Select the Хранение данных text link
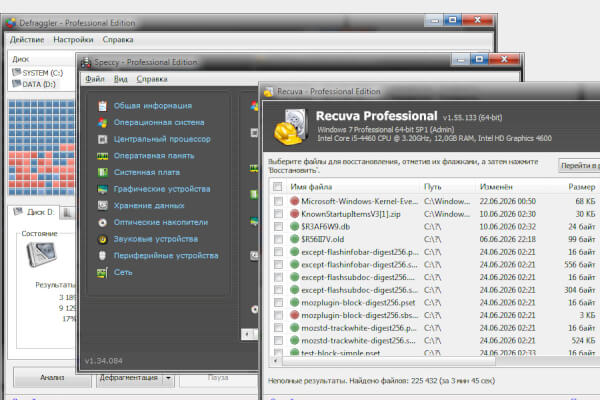The width and height of the screenshot is (600, 400). 149,206
